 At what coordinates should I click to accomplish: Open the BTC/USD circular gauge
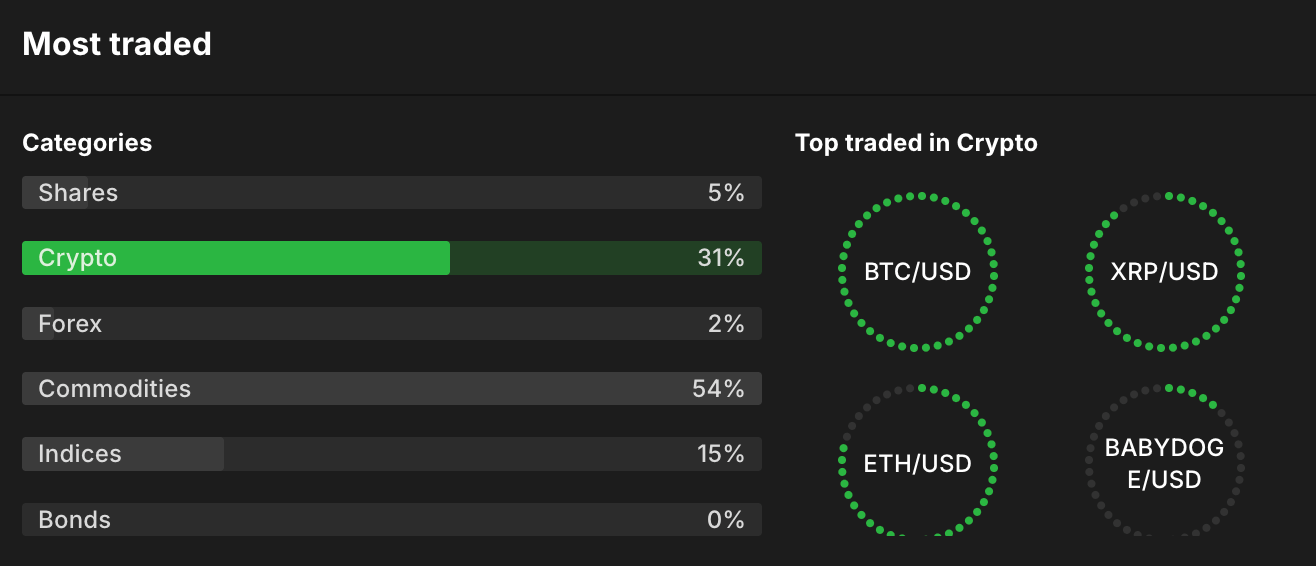point(918,272)
